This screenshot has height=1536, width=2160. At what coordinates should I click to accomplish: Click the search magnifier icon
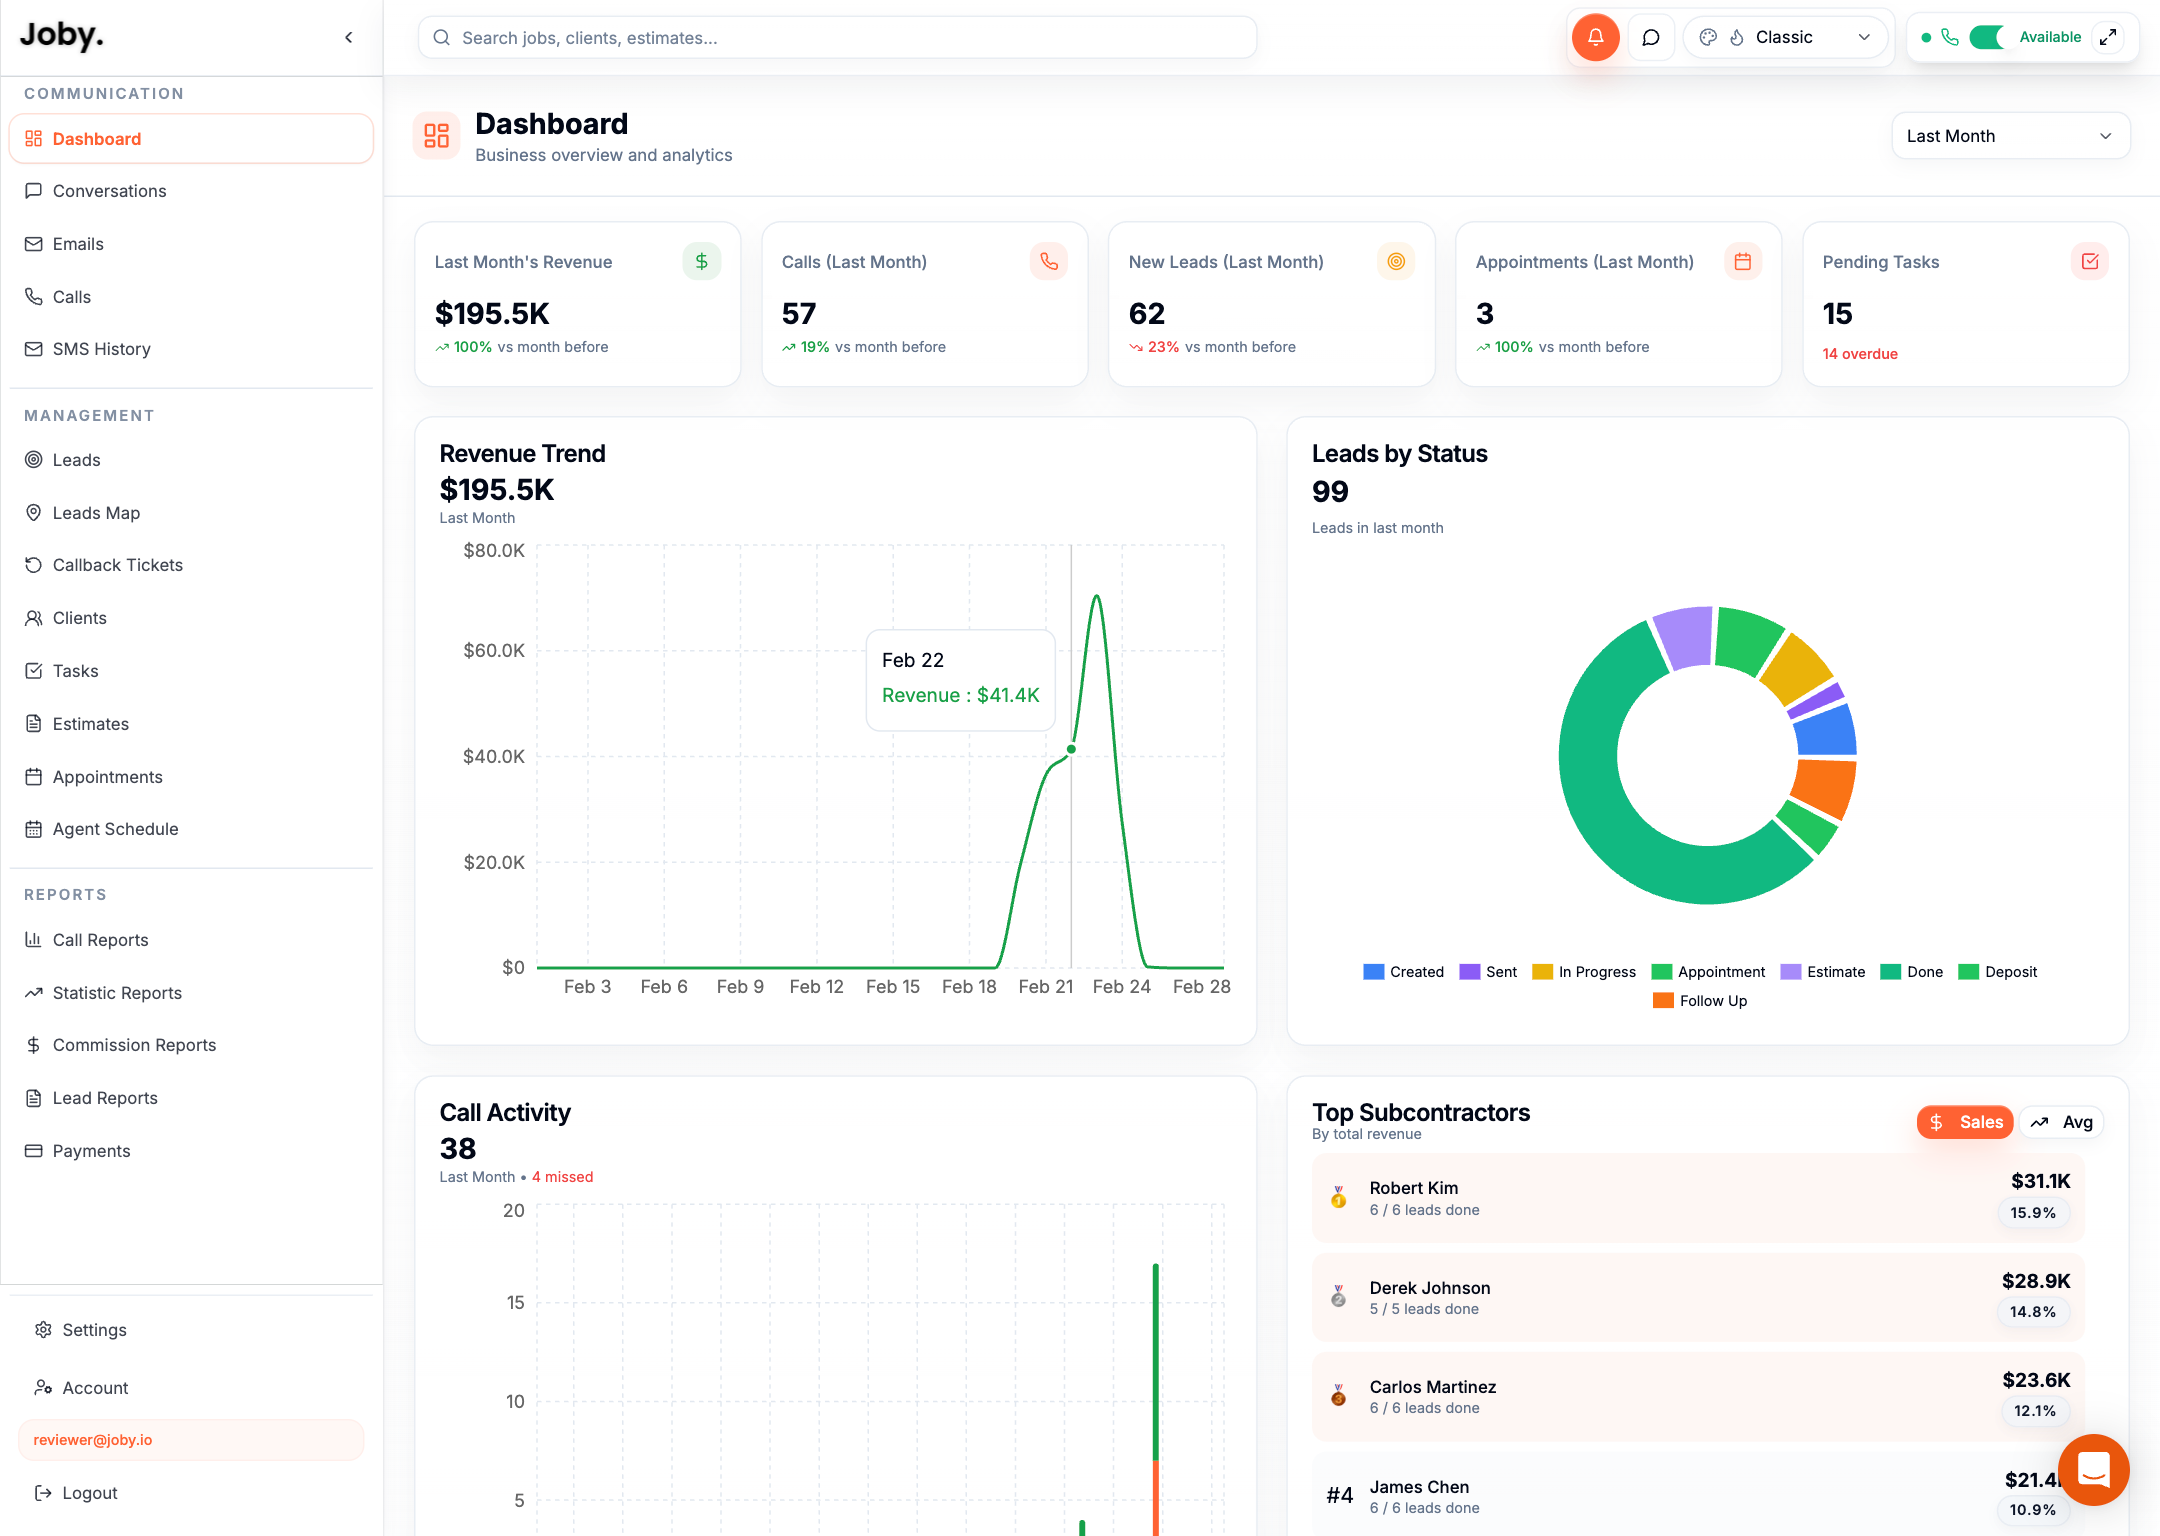[x=441, y=38]
